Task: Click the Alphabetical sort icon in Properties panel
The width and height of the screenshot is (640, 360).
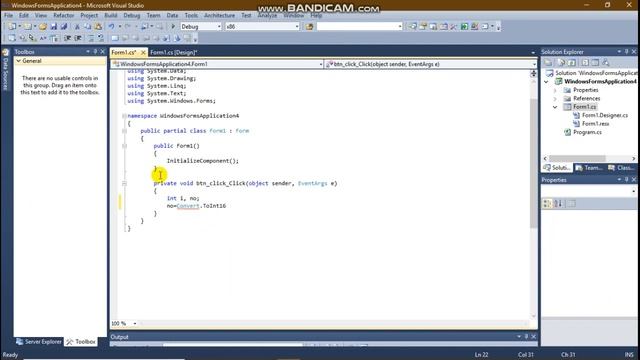Action: tap(558, 203)
